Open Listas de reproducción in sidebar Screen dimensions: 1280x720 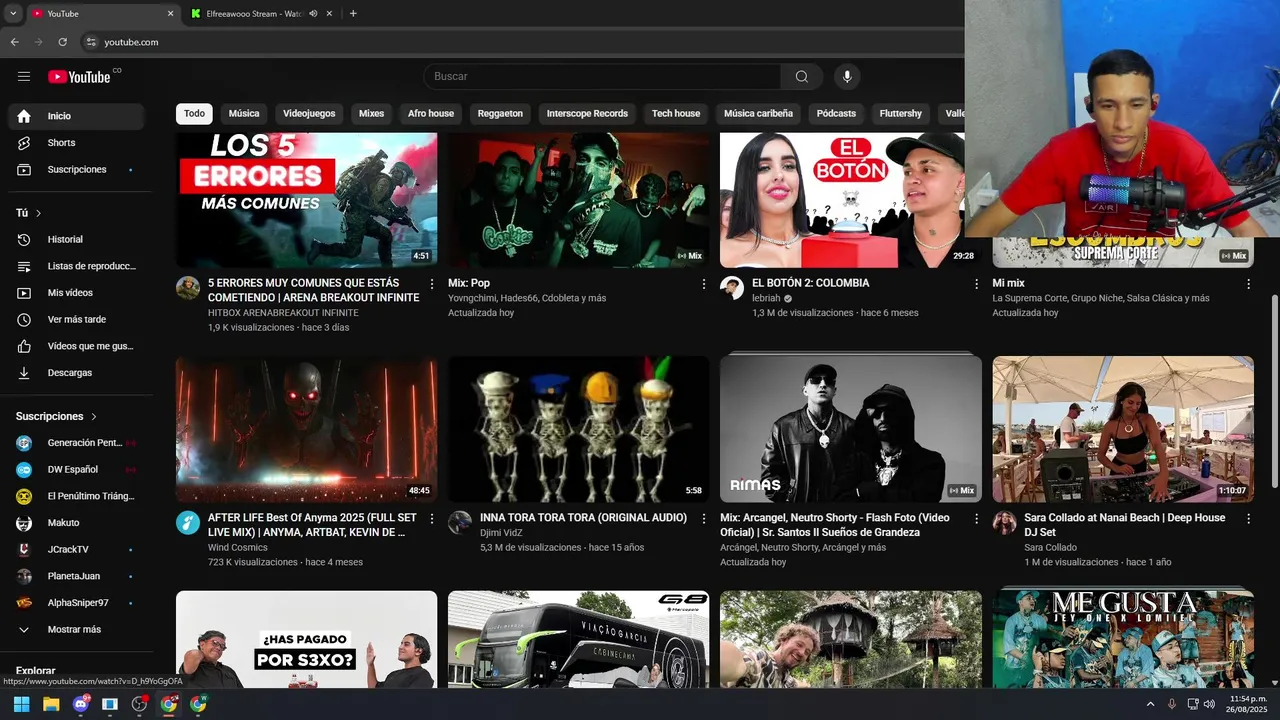pos(76,266)
